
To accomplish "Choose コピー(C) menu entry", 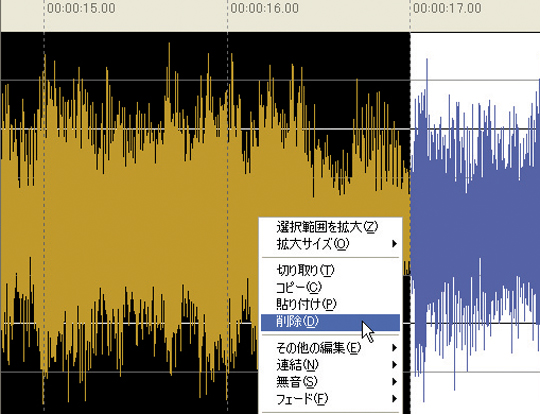I will tap(330, 287).
